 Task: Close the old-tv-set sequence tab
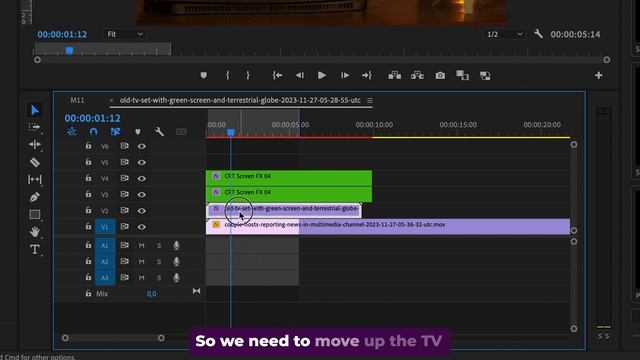(111, 100)
